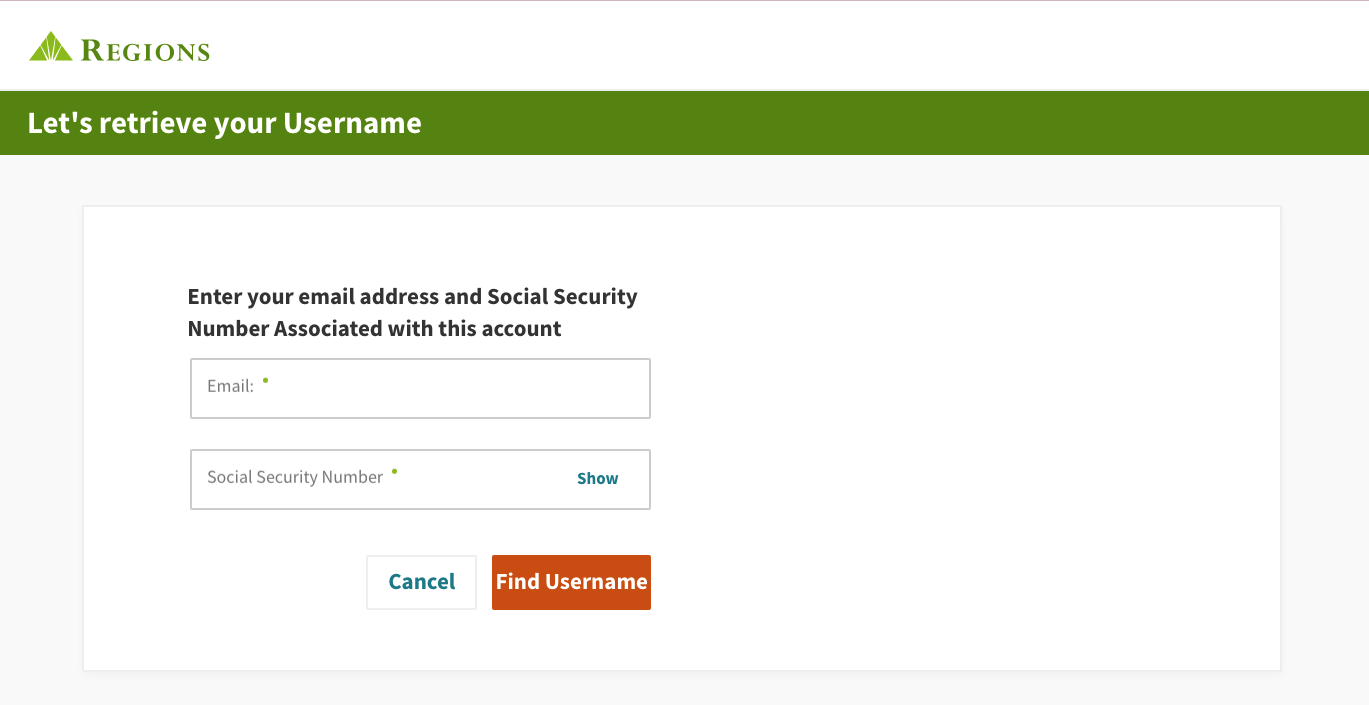Click the instruction text above the Email field

[412, 312]
